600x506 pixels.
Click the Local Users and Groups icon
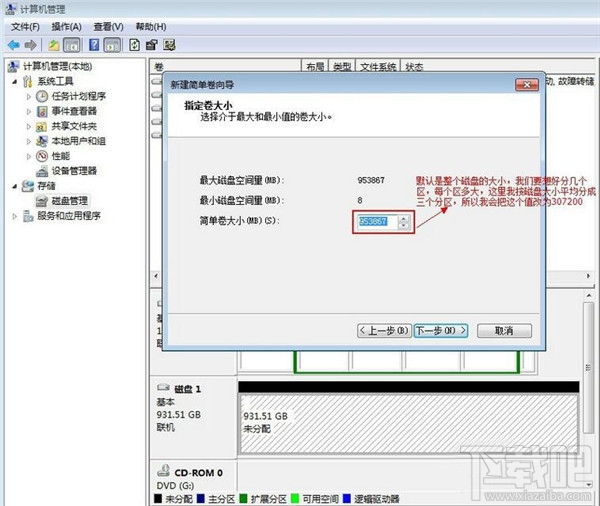41,141
